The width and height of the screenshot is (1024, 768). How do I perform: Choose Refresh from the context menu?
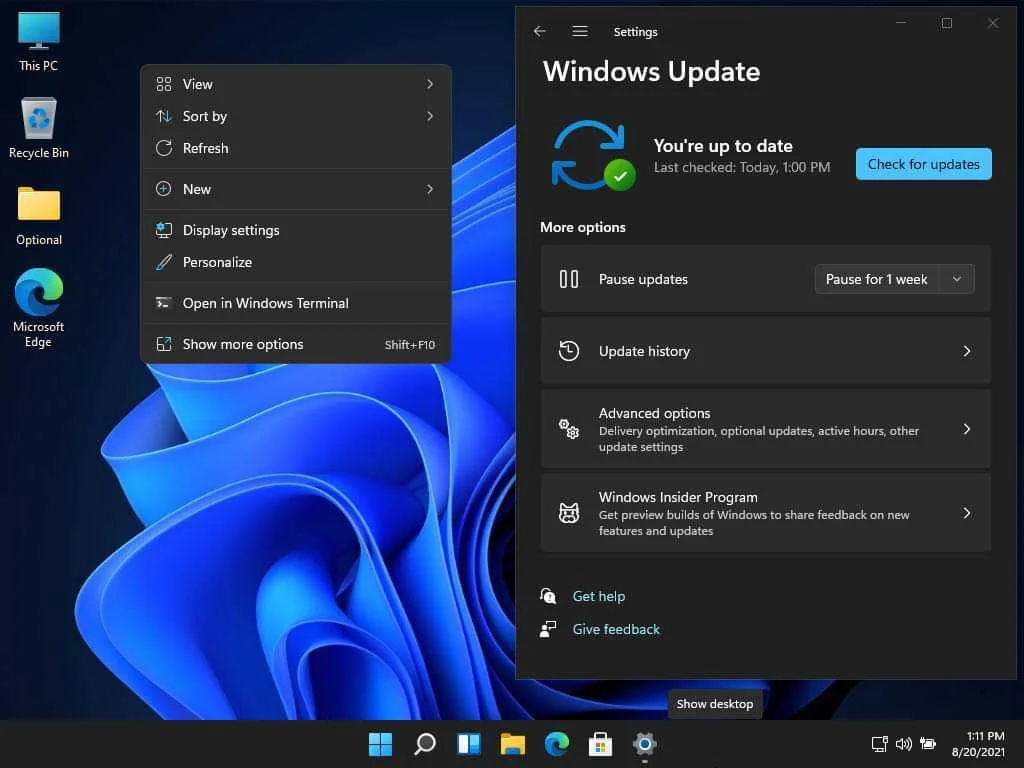click(296, 148)
